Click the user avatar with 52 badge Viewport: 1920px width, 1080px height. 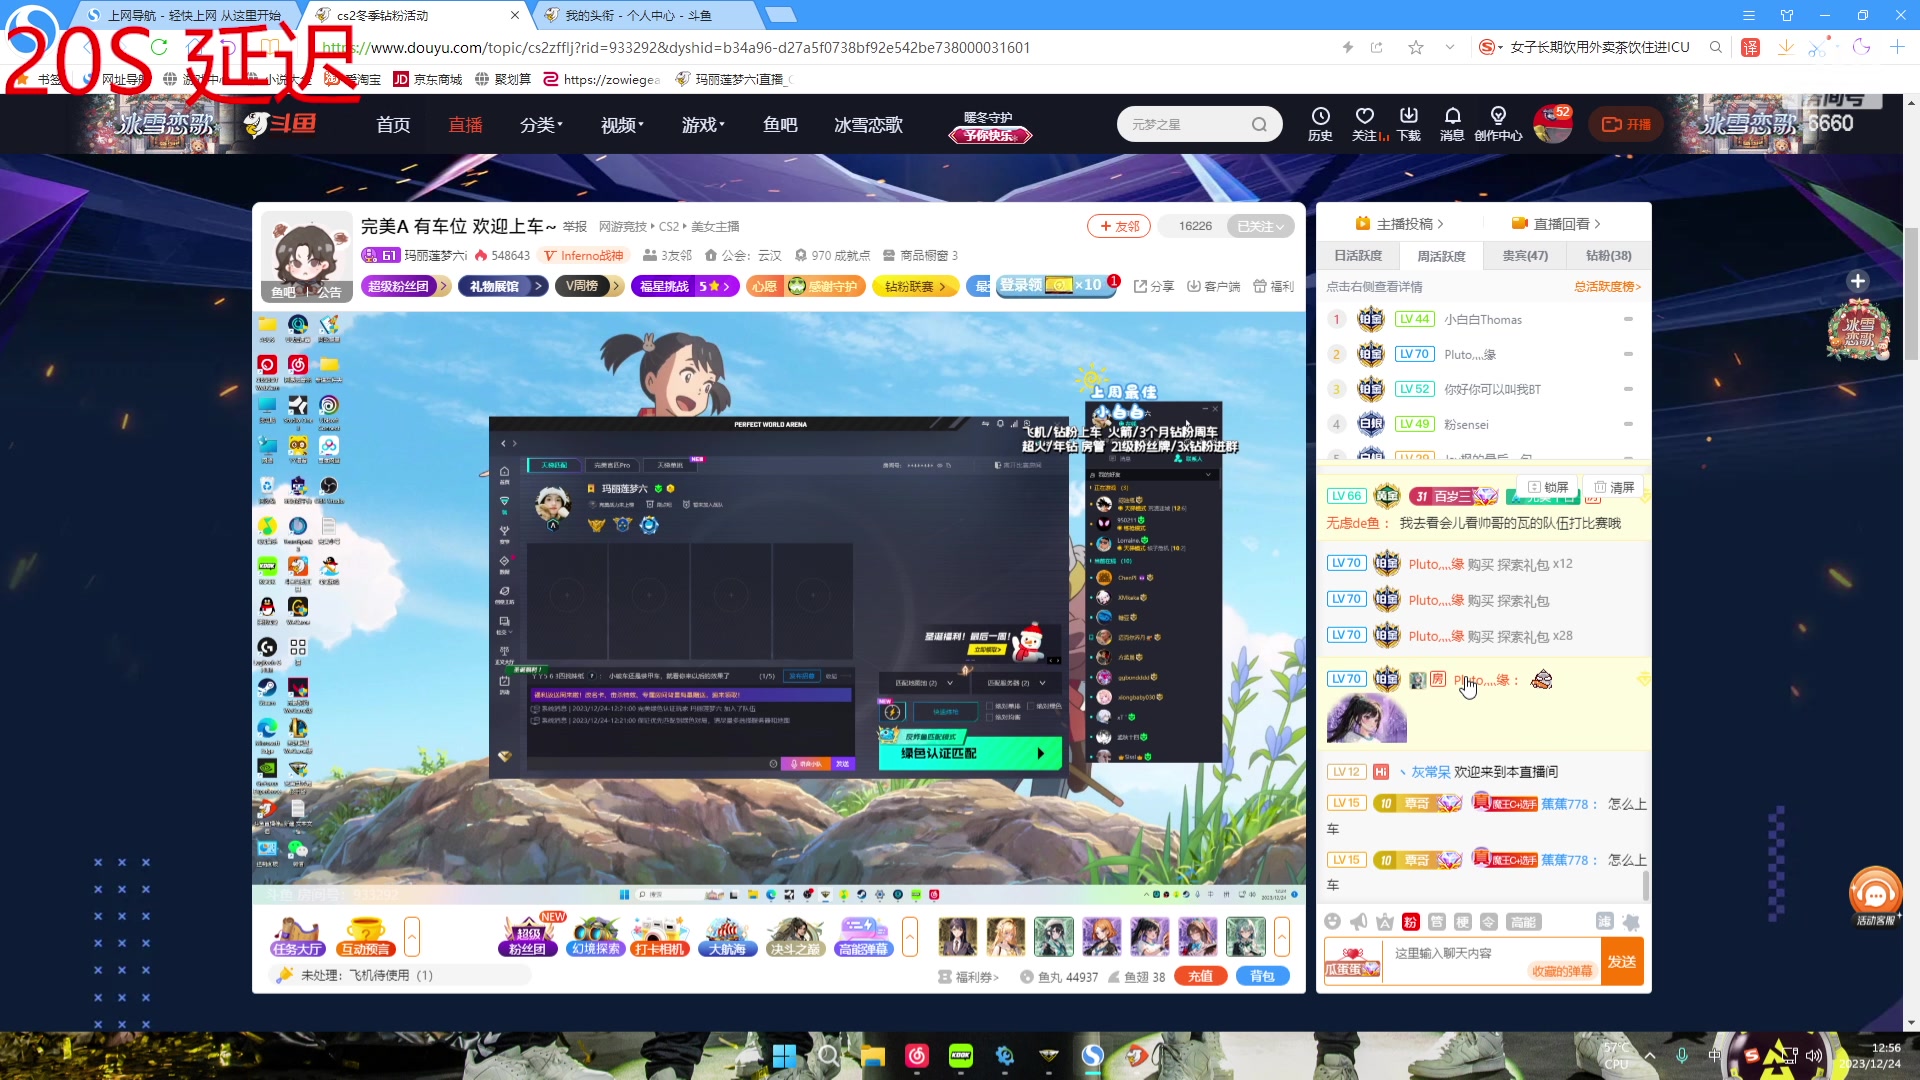tap(1553, 124)
